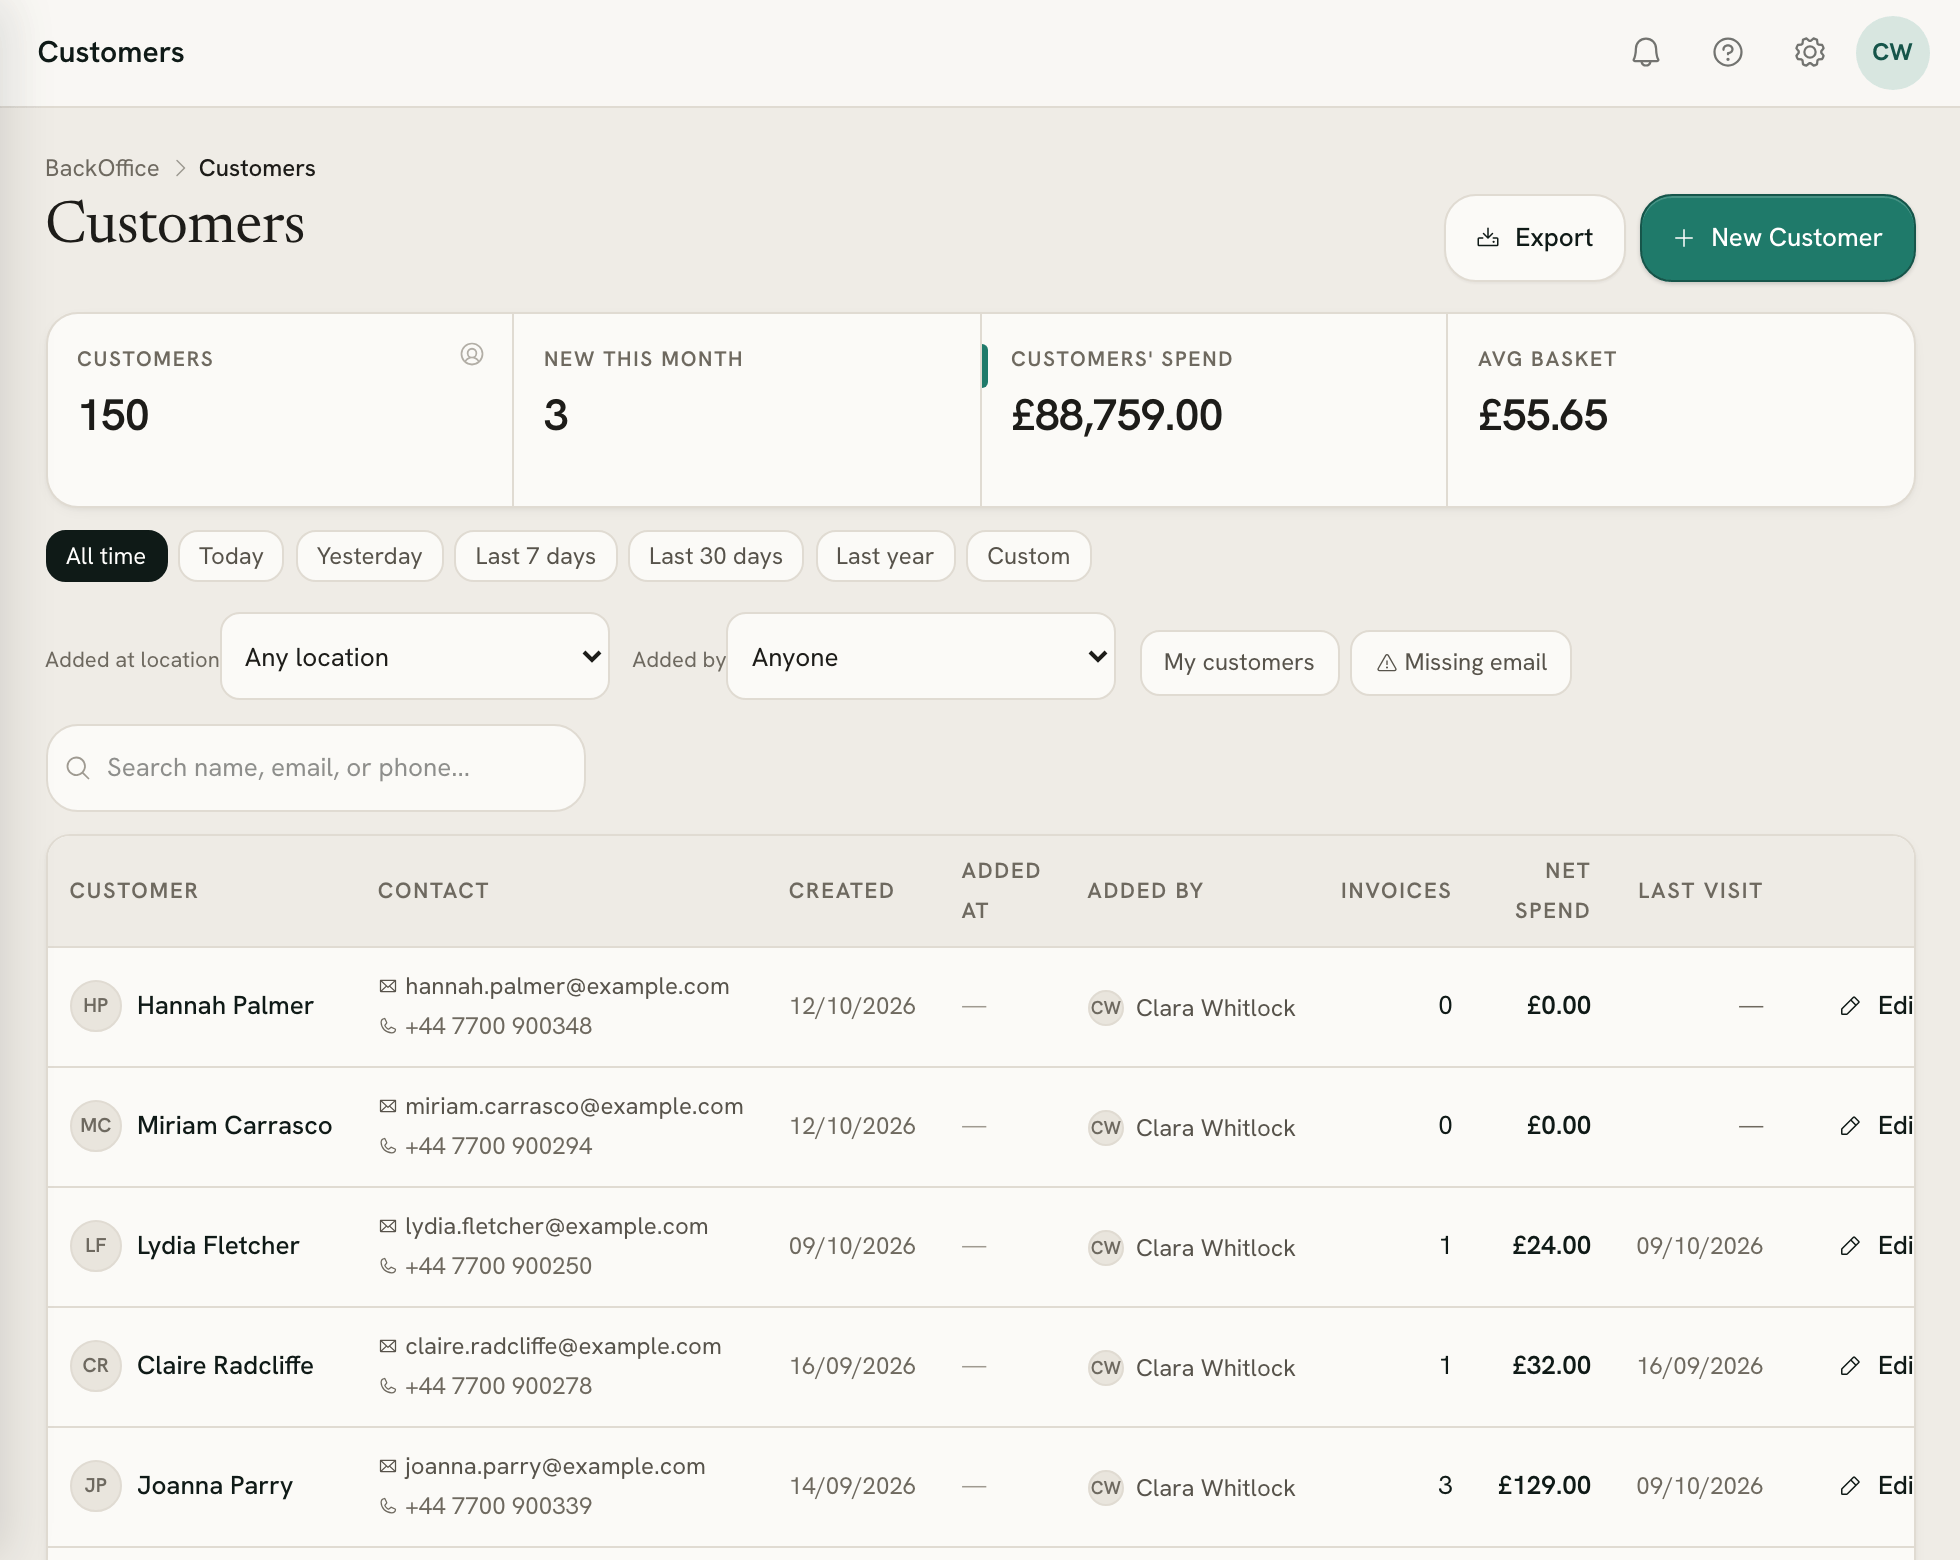Image resolution: width=1960 pixels, height=1560 pixels.
Task: Click Joanna Parry's JP avatar
Action: pos(96,1486)
